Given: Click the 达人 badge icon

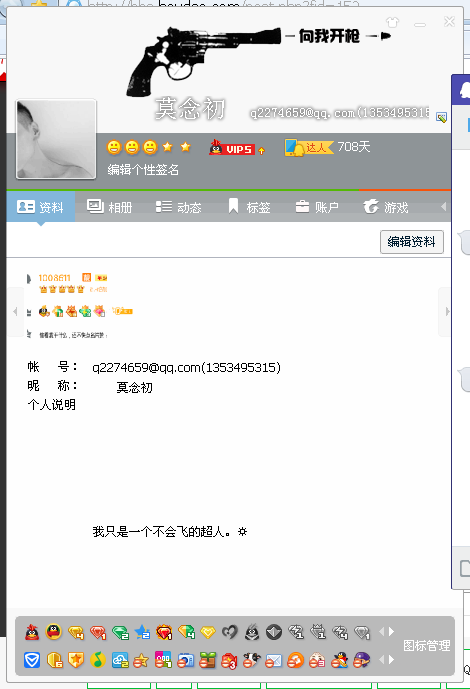Looking at the screenshot, I should [x=309, y=147].
